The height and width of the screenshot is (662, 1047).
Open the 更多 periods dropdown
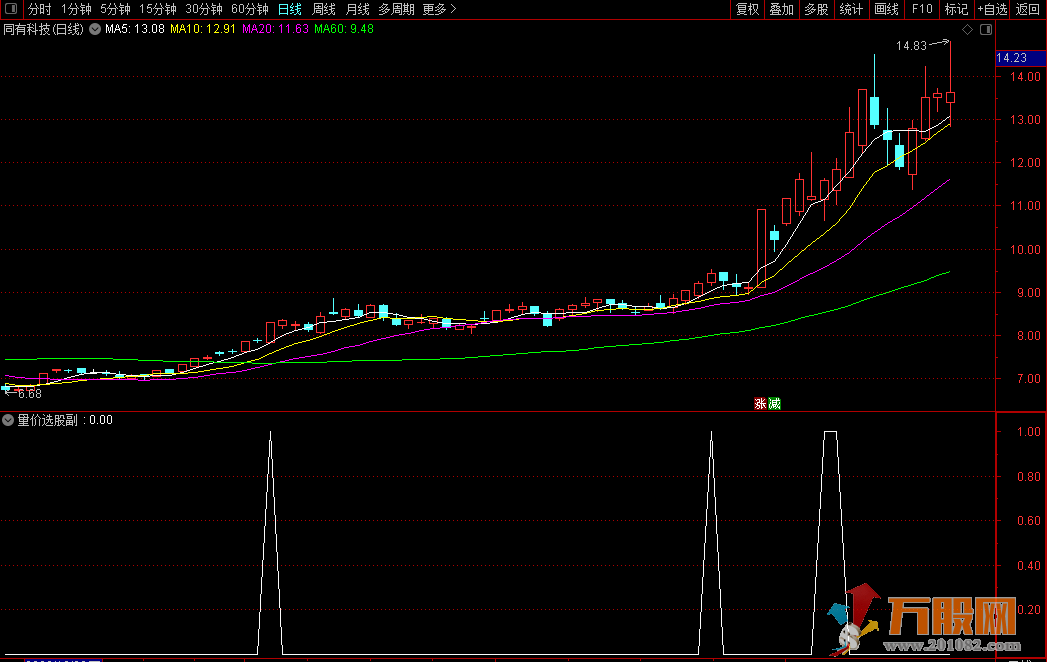pos(439,9)
